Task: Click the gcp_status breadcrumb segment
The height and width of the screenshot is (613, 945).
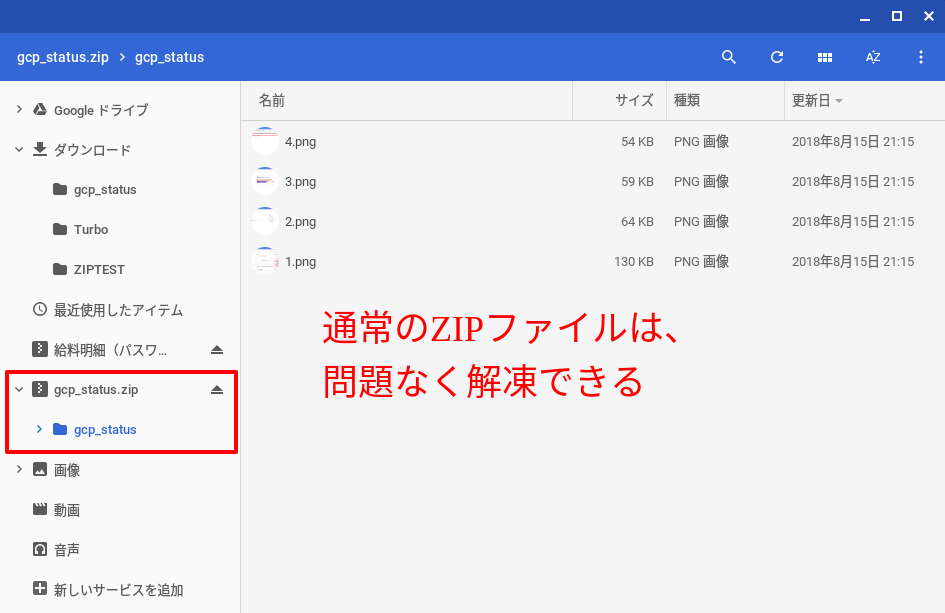Action: click(x=169, y=57)
